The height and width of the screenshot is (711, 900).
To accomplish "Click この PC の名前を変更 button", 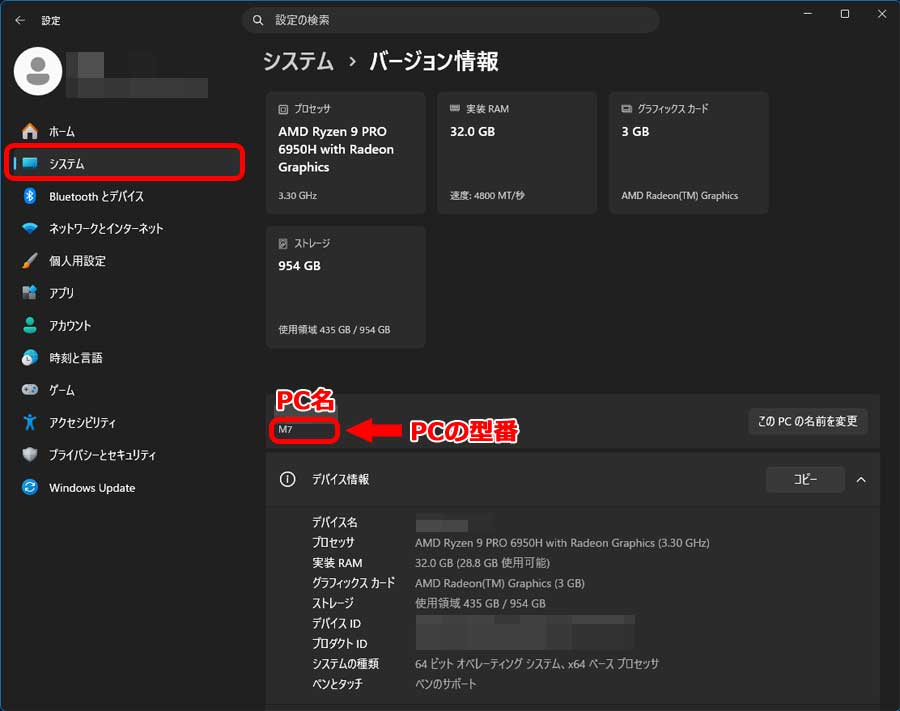I will pyautogui.click(x=808, y=421).
